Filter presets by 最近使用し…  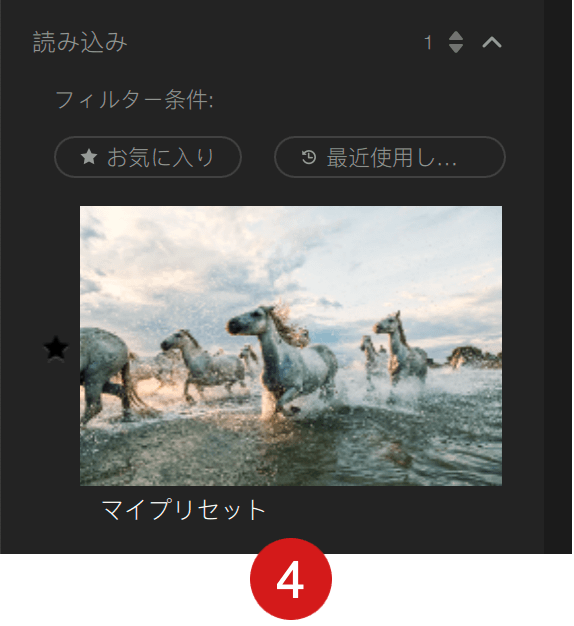(390, 157)
